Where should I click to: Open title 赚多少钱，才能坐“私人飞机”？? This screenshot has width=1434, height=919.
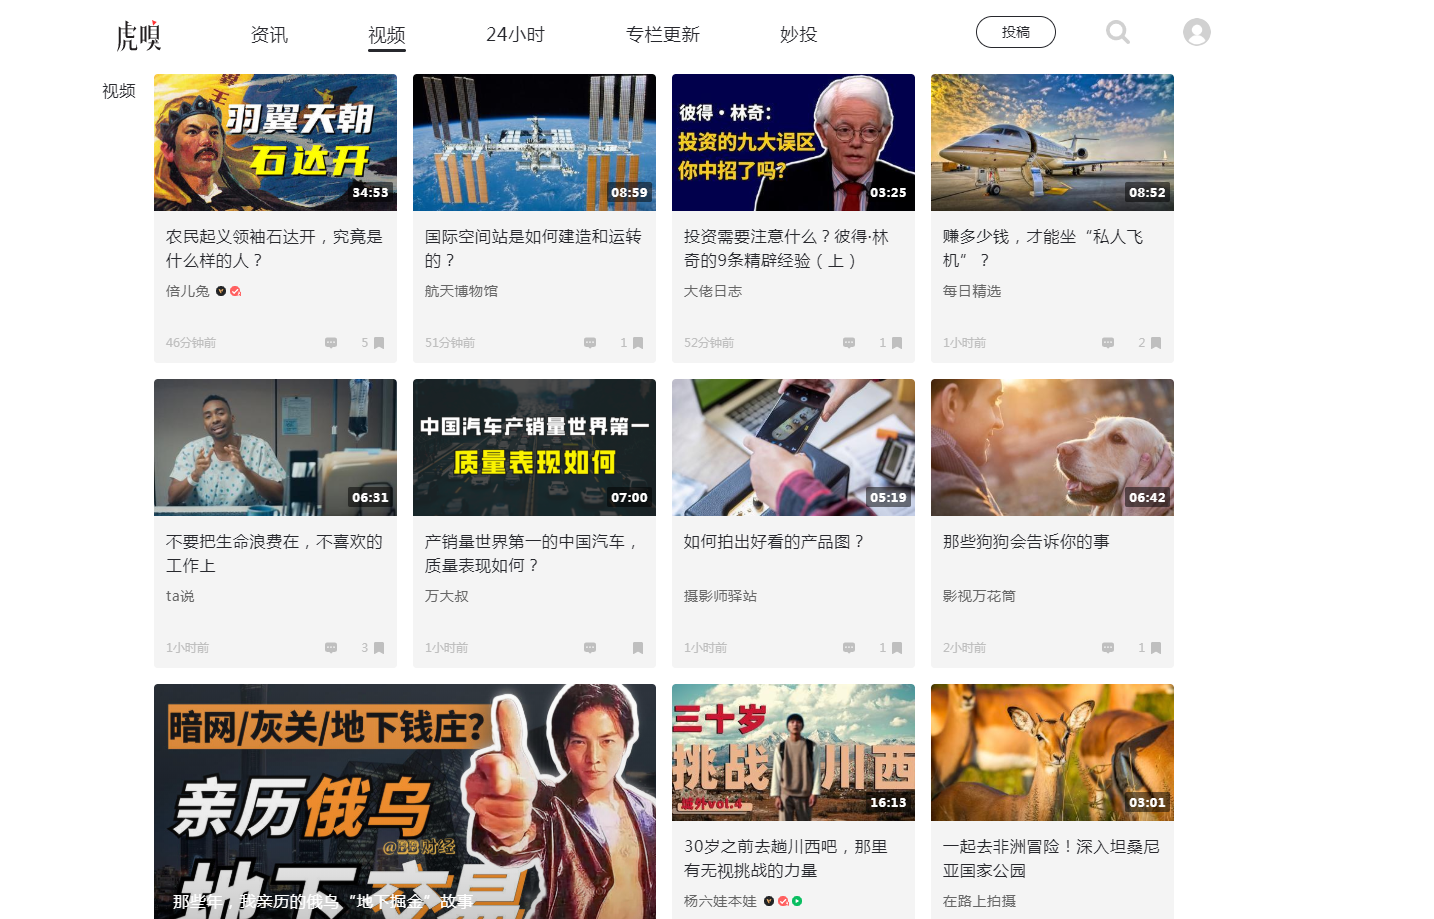pyautogui.click(x=1043, y=249)
